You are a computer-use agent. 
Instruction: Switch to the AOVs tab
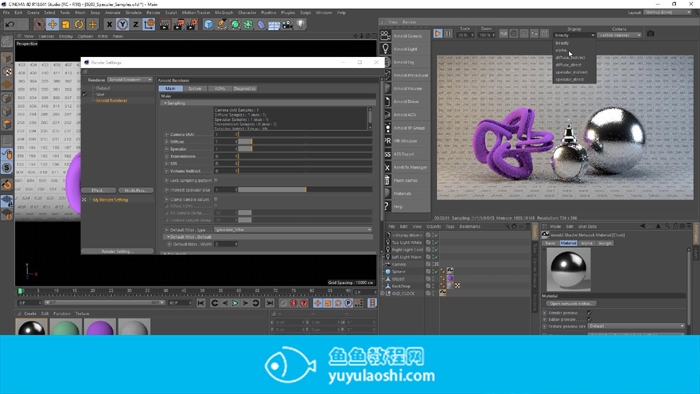pos(220,88)
